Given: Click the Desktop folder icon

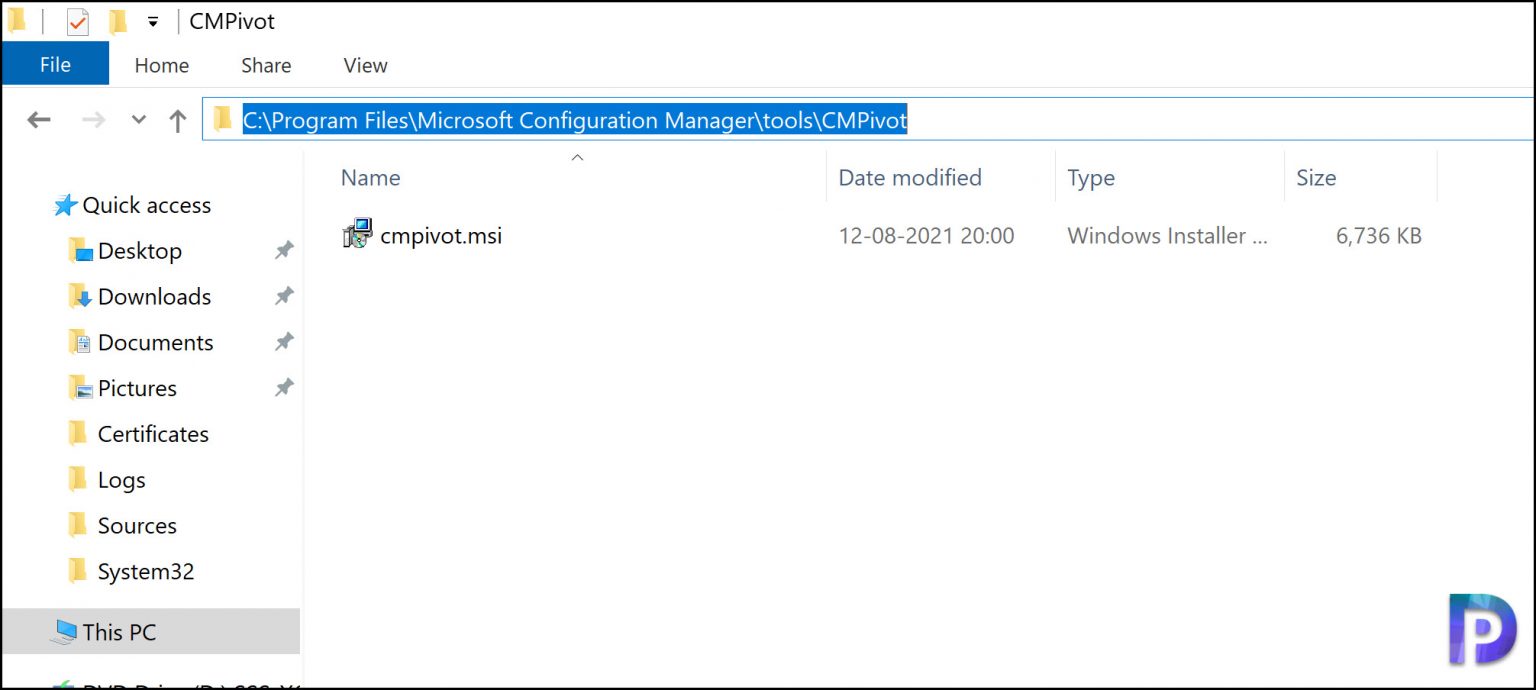Looking at the screenshot, I should tap(80, 250).
